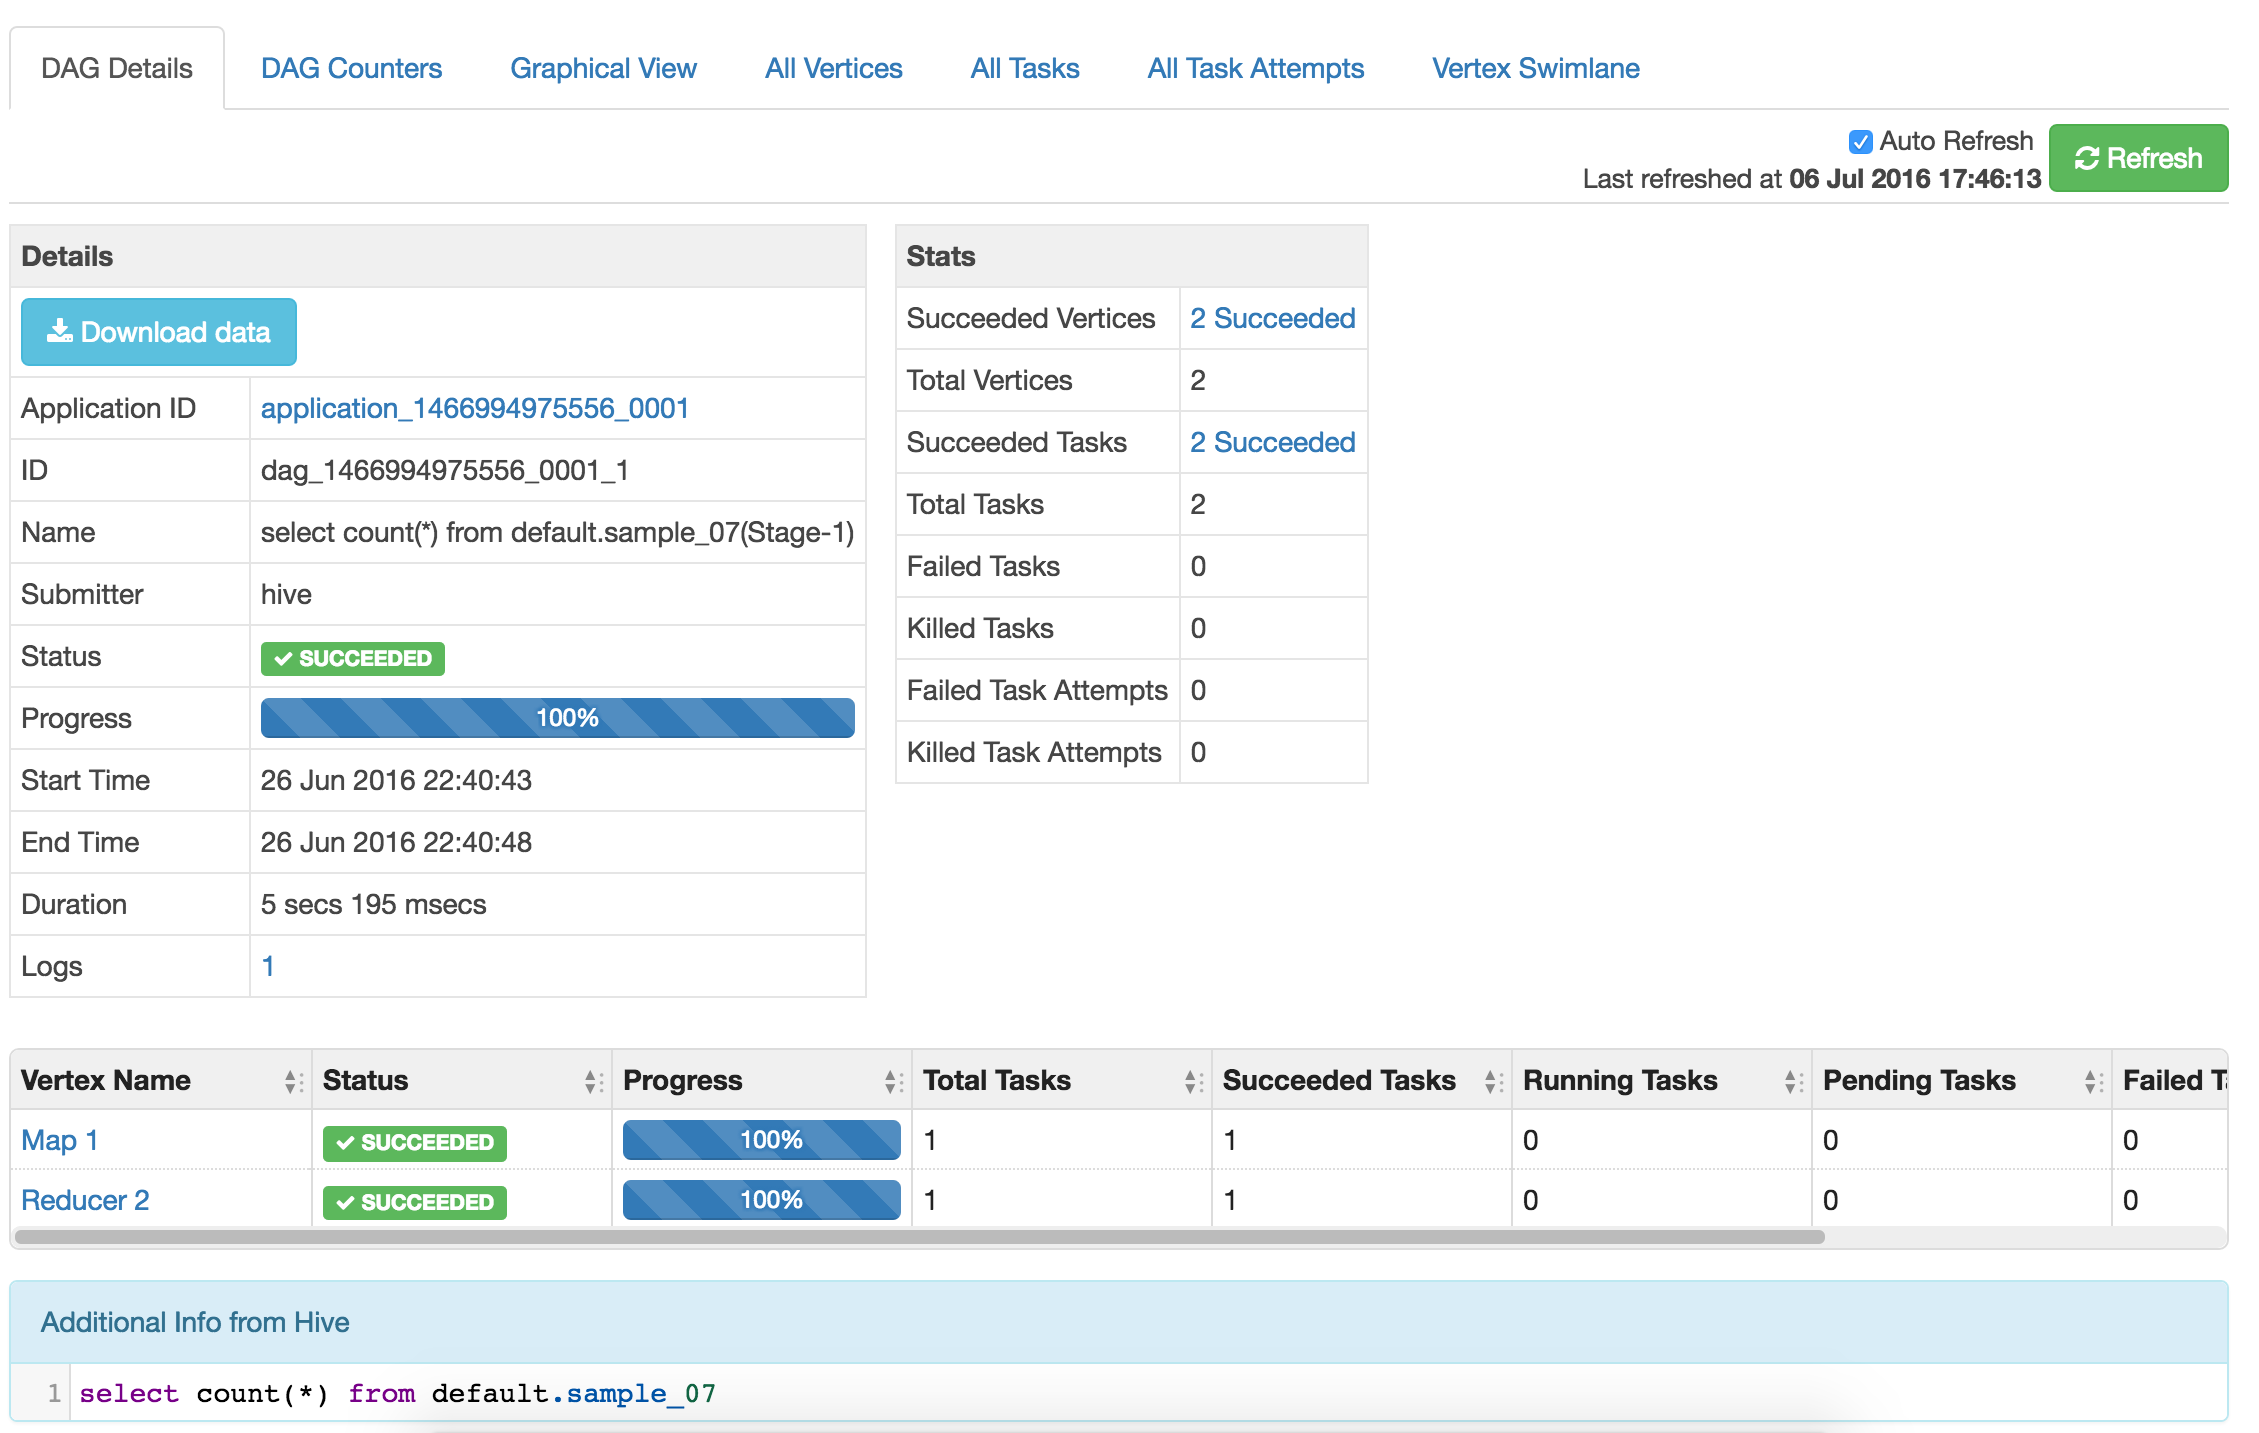Click the refresh icon on the Refresh button
Screen dimensions: 2259x1433
(x=2087, y=157)
